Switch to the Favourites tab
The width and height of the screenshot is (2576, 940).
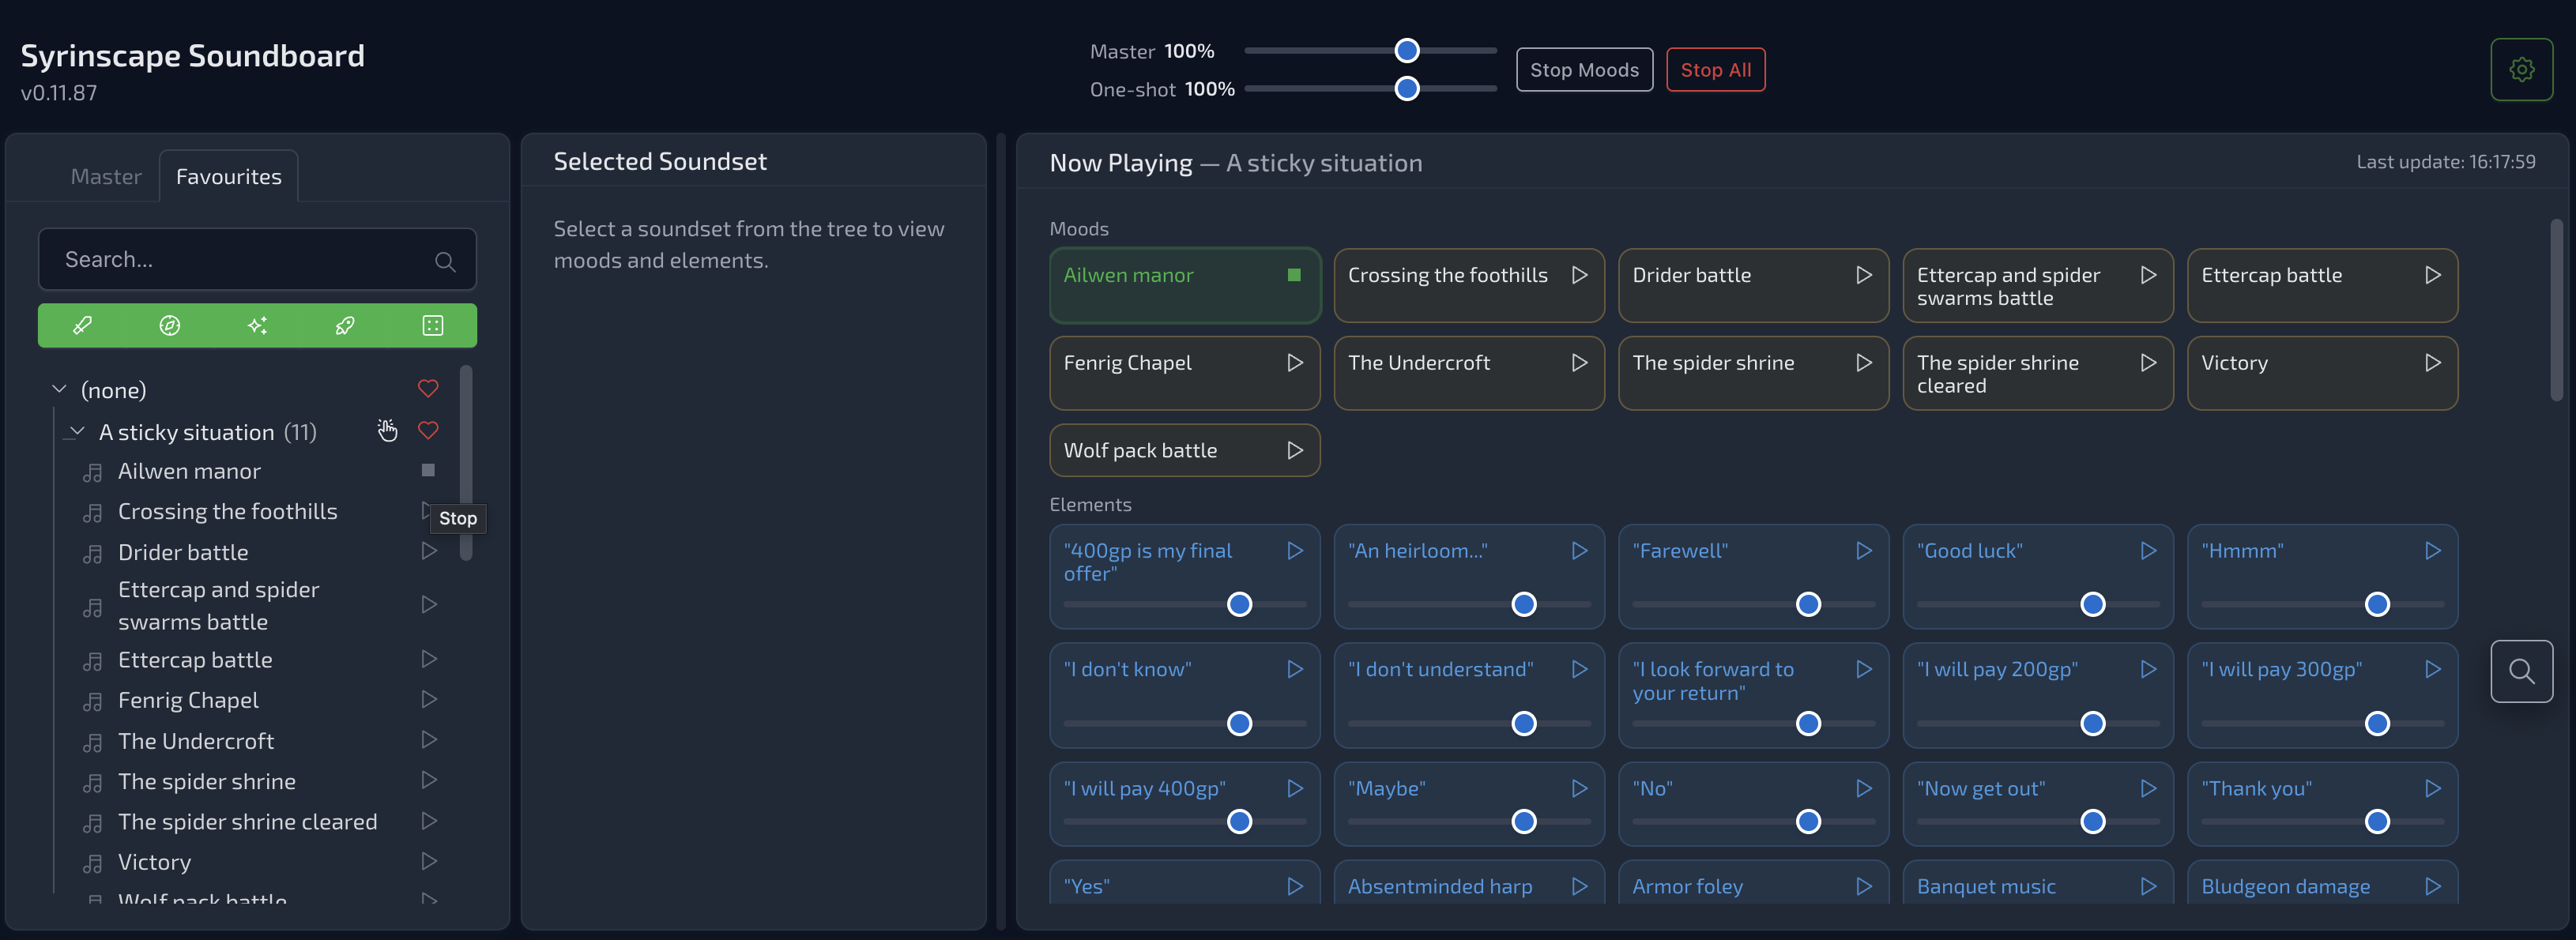click(228, 177)
